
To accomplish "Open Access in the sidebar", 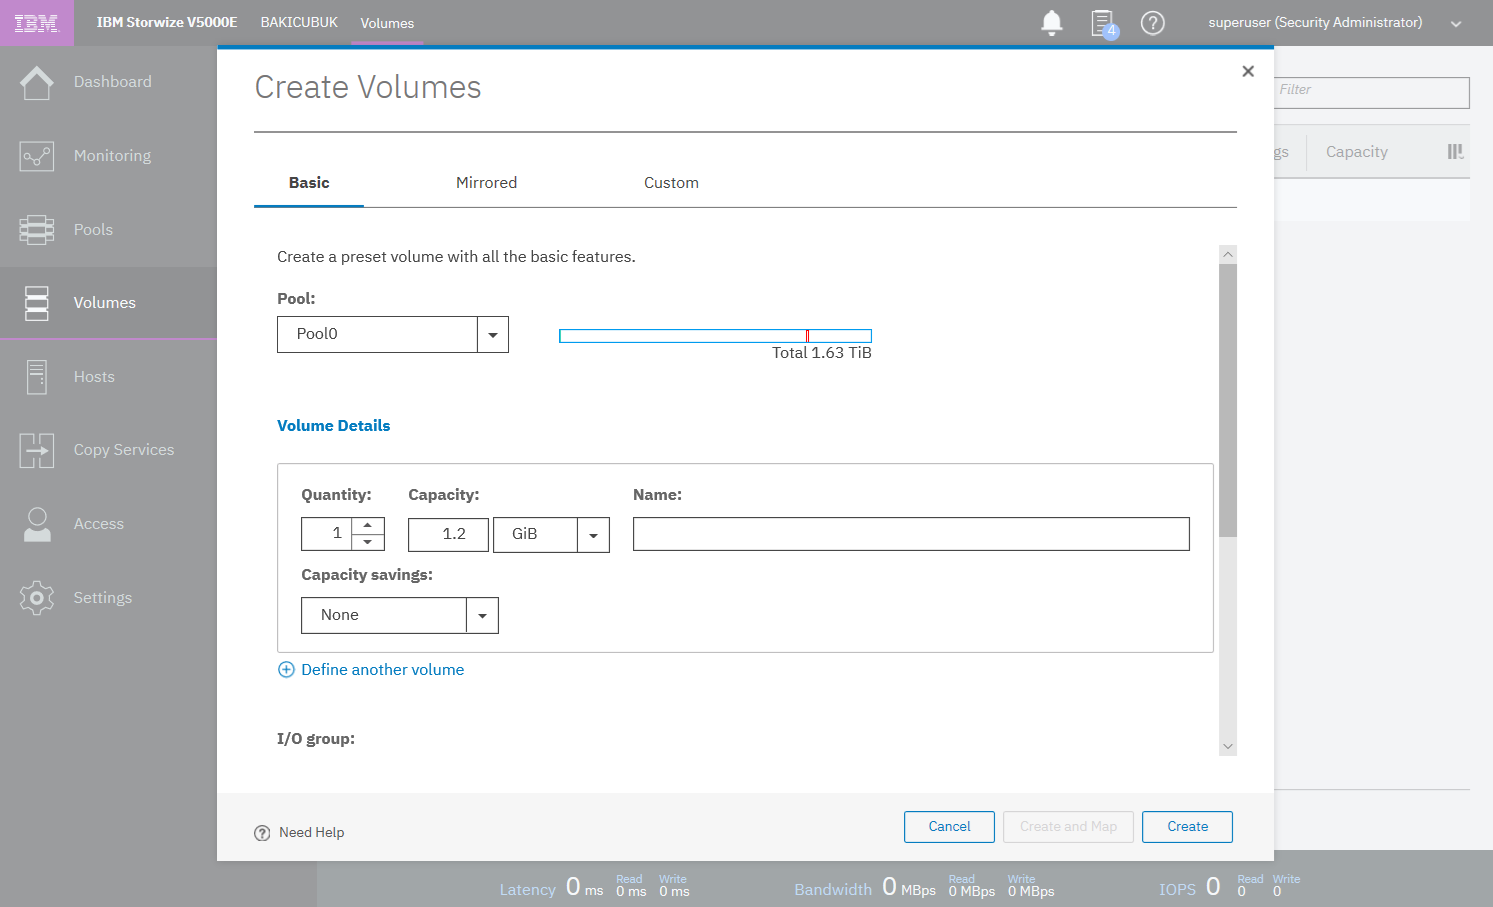I will (x=108, y=524).
